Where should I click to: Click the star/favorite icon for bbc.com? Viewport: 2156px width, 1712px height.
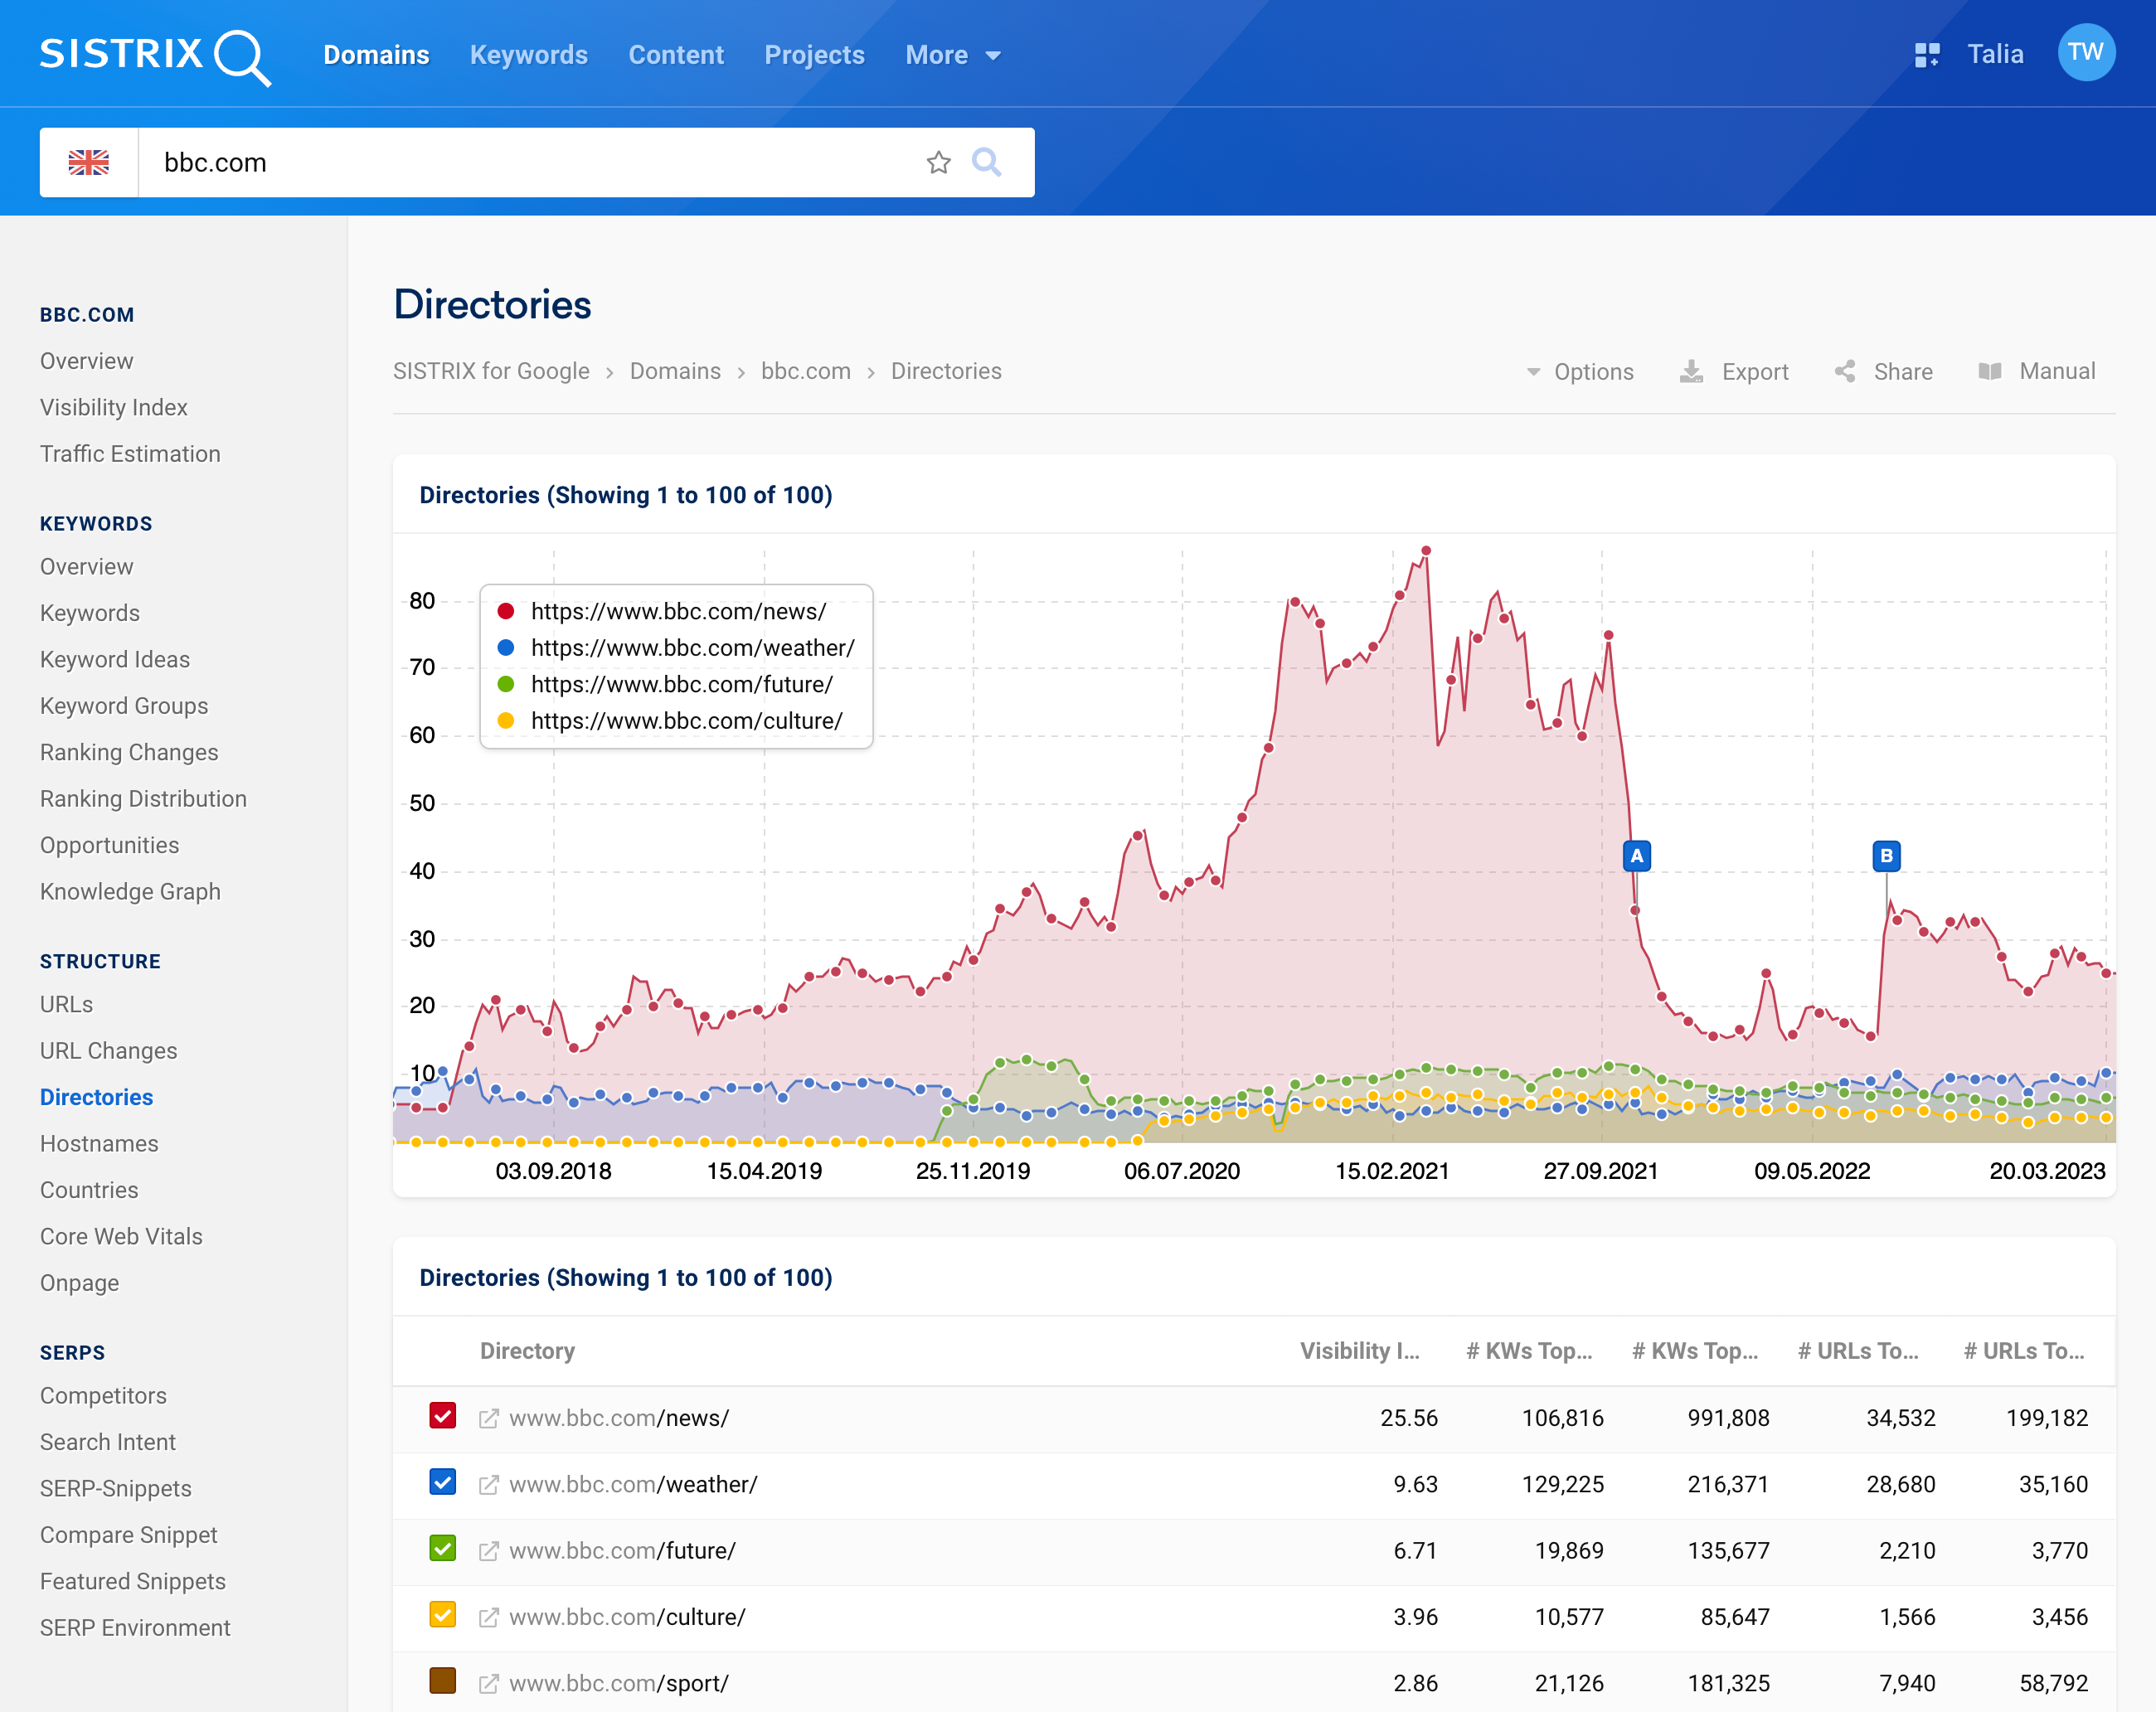point(940,161)
